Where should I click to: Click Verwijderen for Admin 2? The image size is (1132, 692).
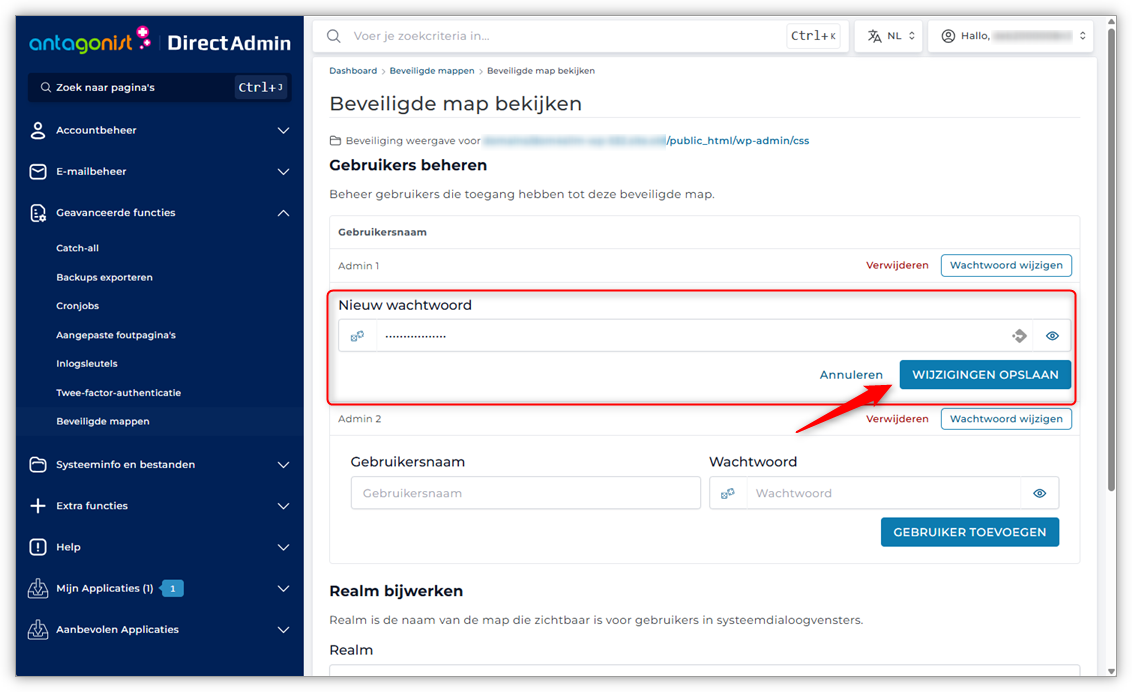(896, 419)
